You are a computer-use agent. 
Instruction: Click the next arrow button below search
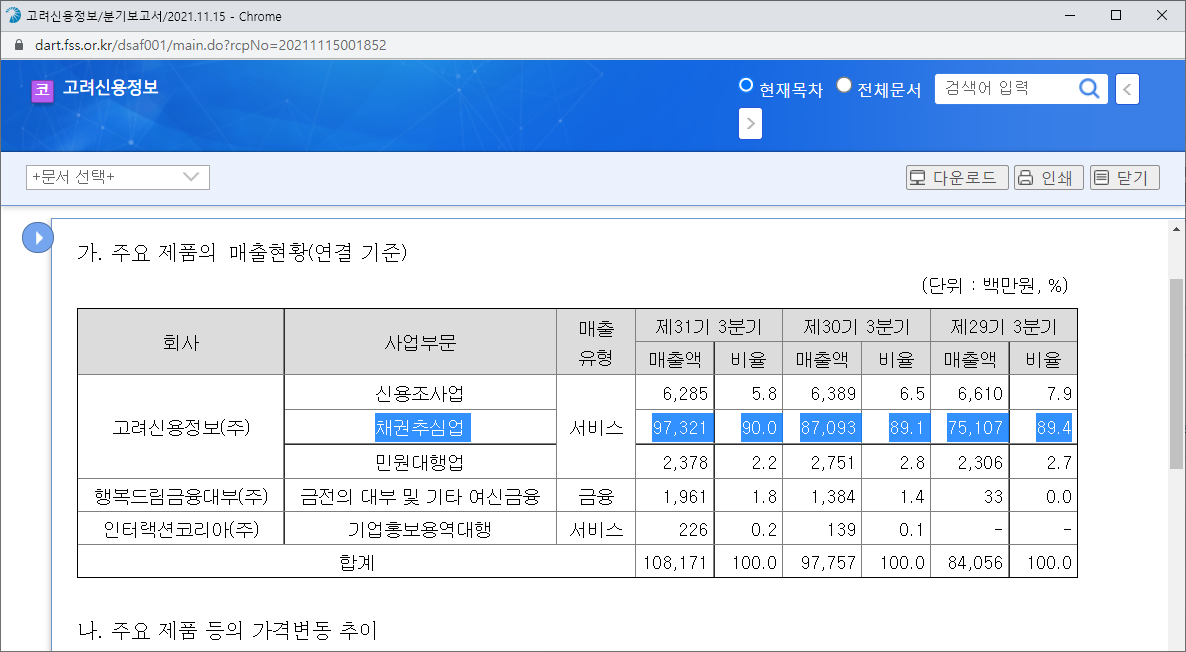(750, 124)
